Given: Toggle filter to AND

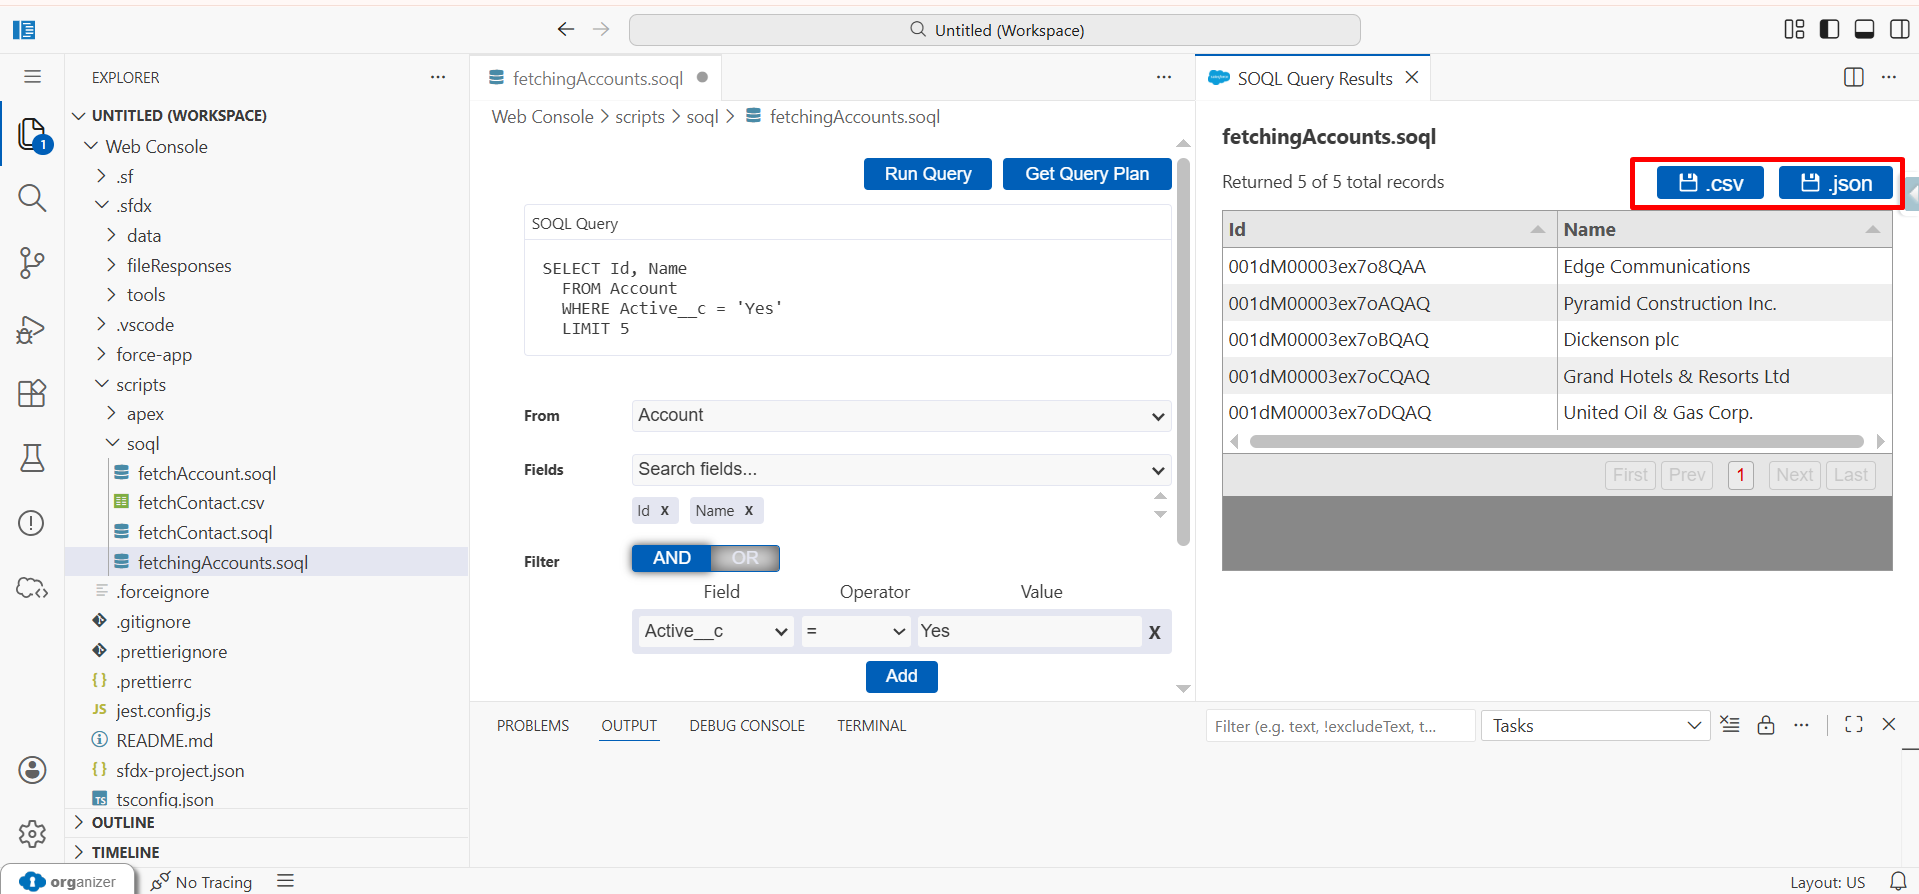Looking at the screenshot, I should (x=671, y=558).
